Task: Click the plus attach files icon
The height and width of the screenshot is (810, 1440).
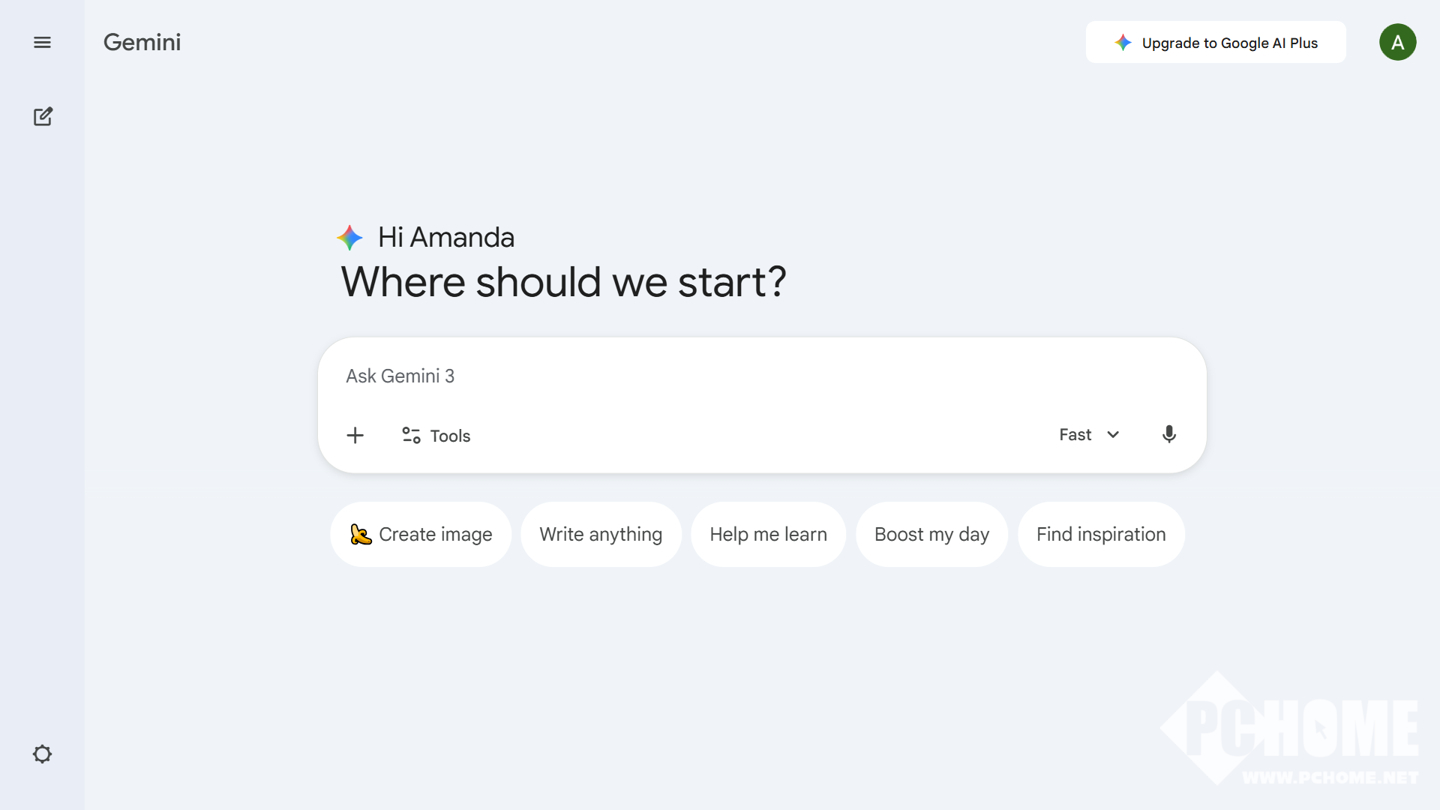Action: 355,435
